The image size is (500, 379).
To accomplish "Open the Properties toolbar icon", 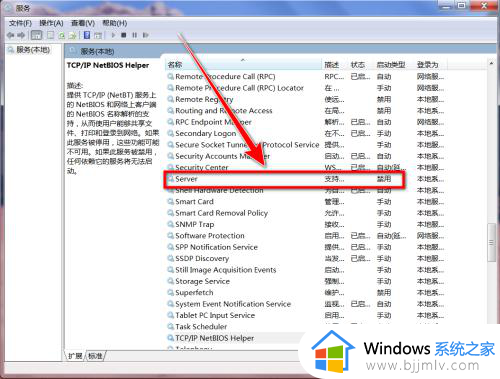I will pyautogui.click(x=50, y=35).
